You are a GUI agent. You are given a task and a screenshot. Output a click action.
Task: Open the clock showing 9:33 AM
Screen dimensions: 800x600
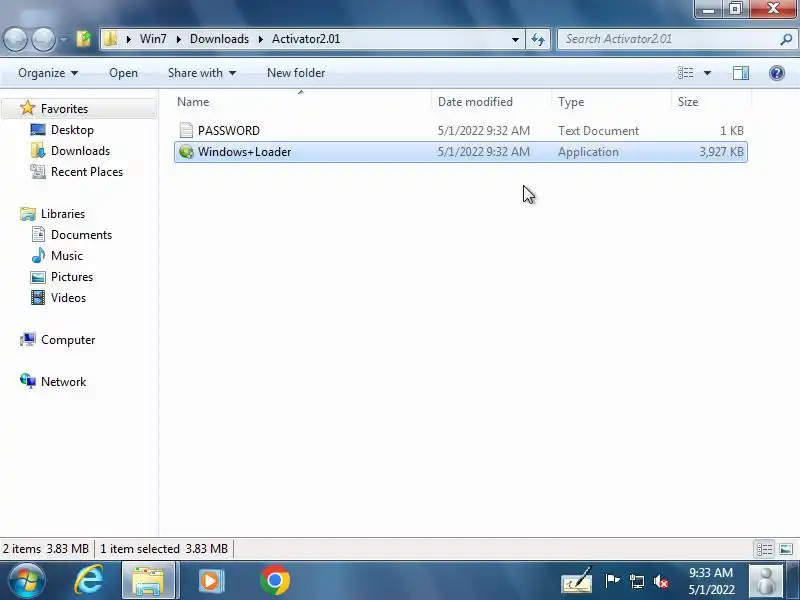click(x=711, y=581)
